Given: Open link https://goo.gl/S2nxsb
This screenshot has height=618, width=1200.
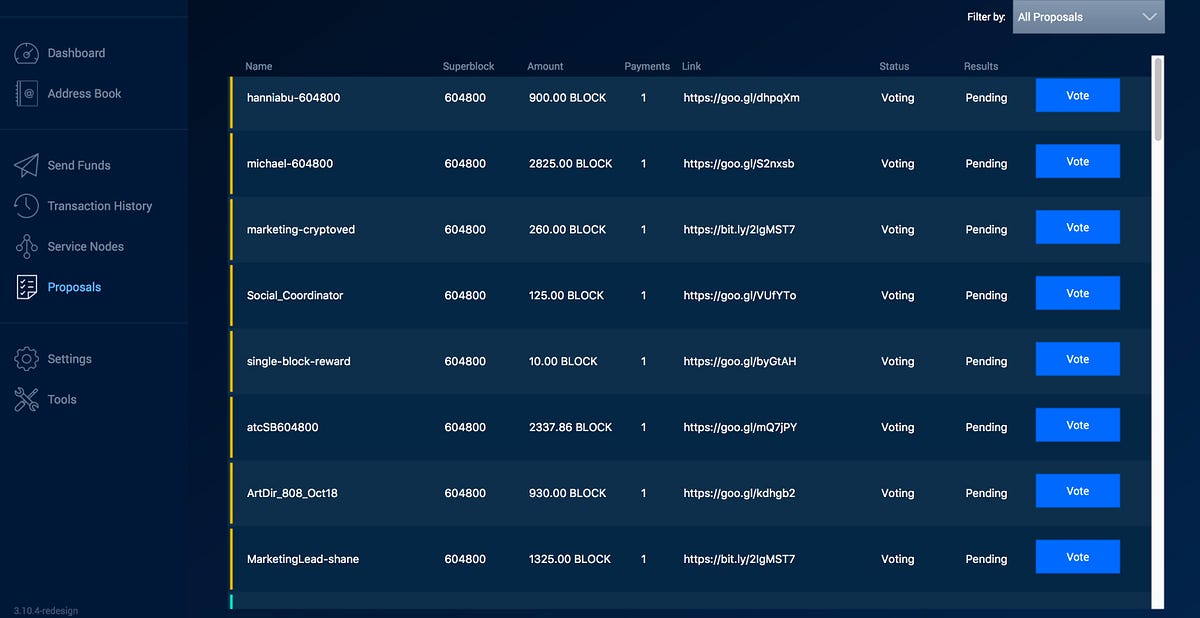Looking at the screenshot, I should pyautogui.click(x=739, y=164).
